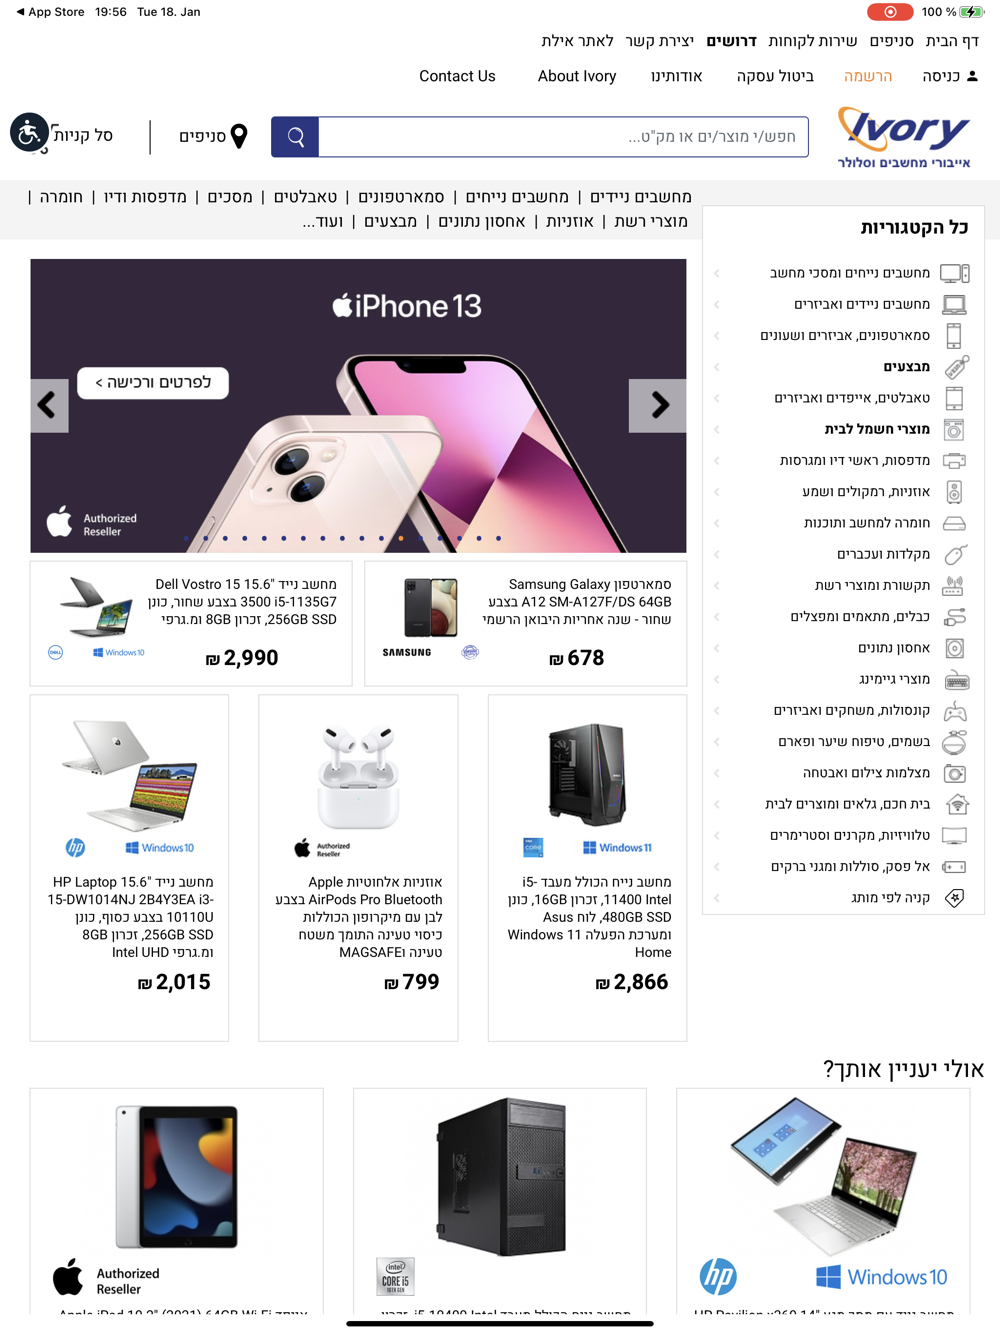Open the accessibility wheelchair icon
1000x1334 pixels.
coord(29,133)
